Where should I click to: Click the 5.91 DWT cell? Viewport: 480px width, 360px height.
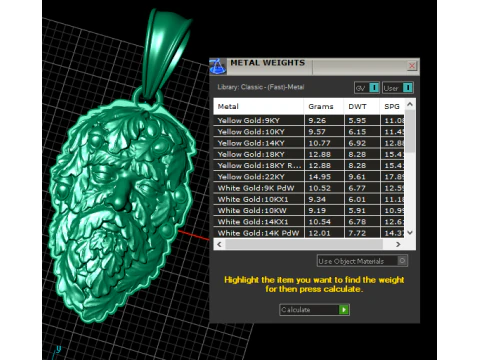coord(362,211)
